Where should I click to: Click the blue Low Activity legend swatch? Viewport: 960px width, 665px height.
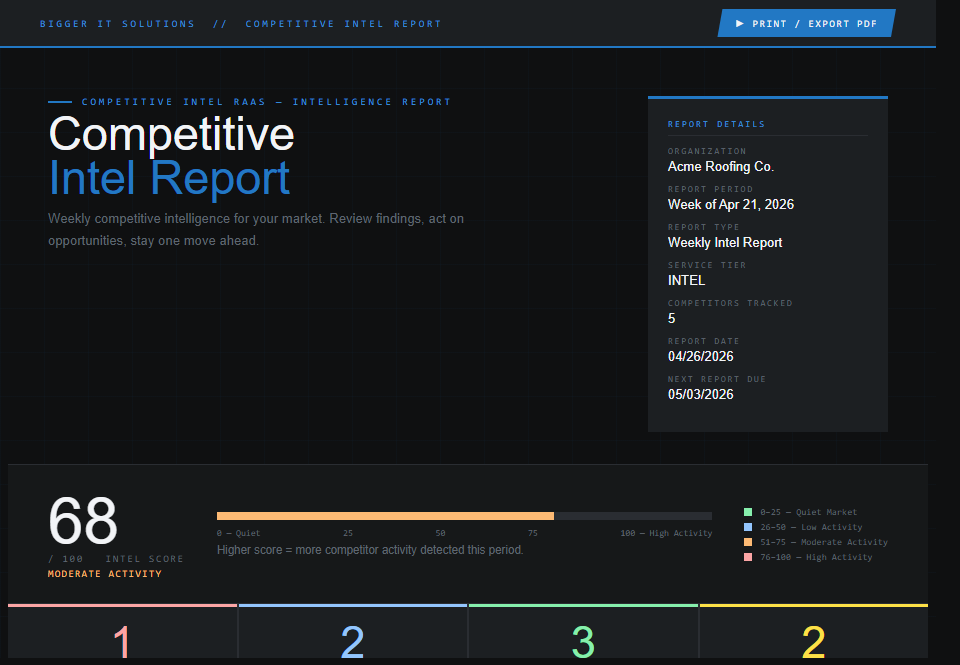[x=748, y=527]
